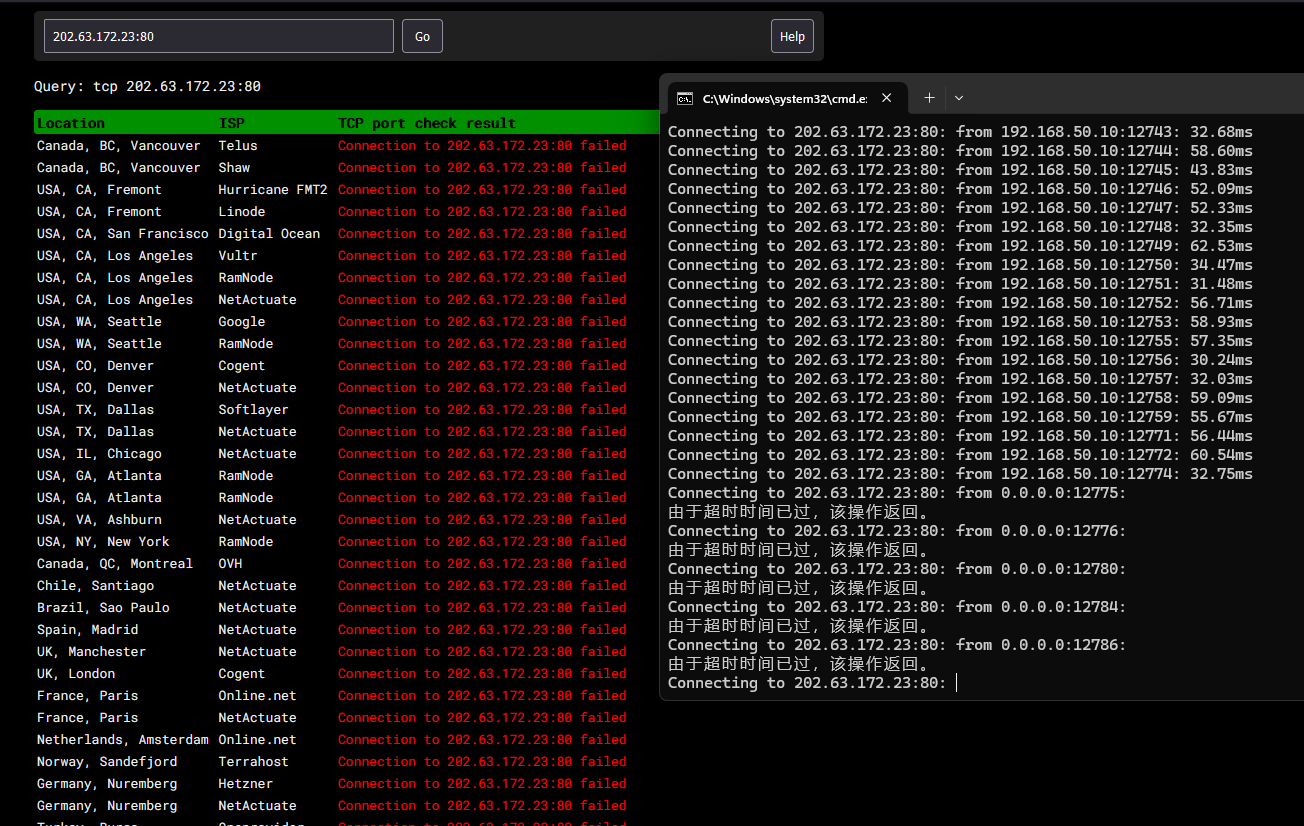
Task: Close the cmd.exe terminal tab
Action: [x=886, y=98]
